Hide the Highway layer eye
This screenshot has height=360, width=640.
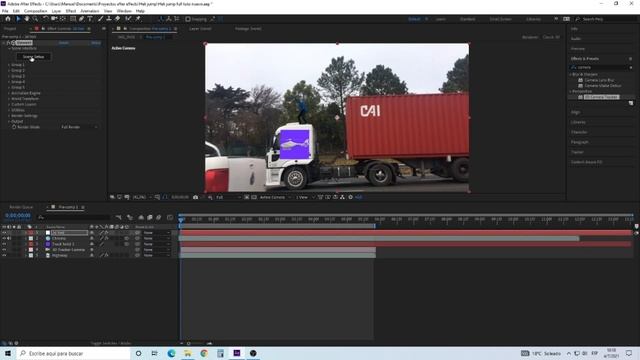4,256
